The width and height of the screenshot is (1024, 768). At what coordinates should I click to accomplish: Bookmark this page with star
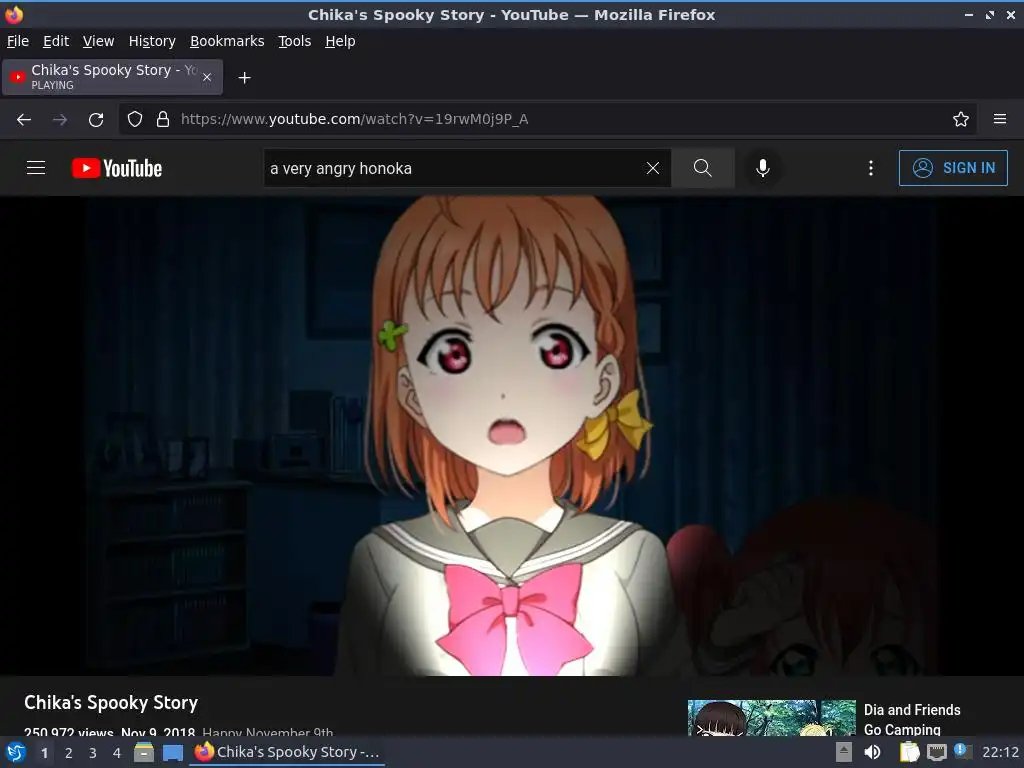pos(960,120)
